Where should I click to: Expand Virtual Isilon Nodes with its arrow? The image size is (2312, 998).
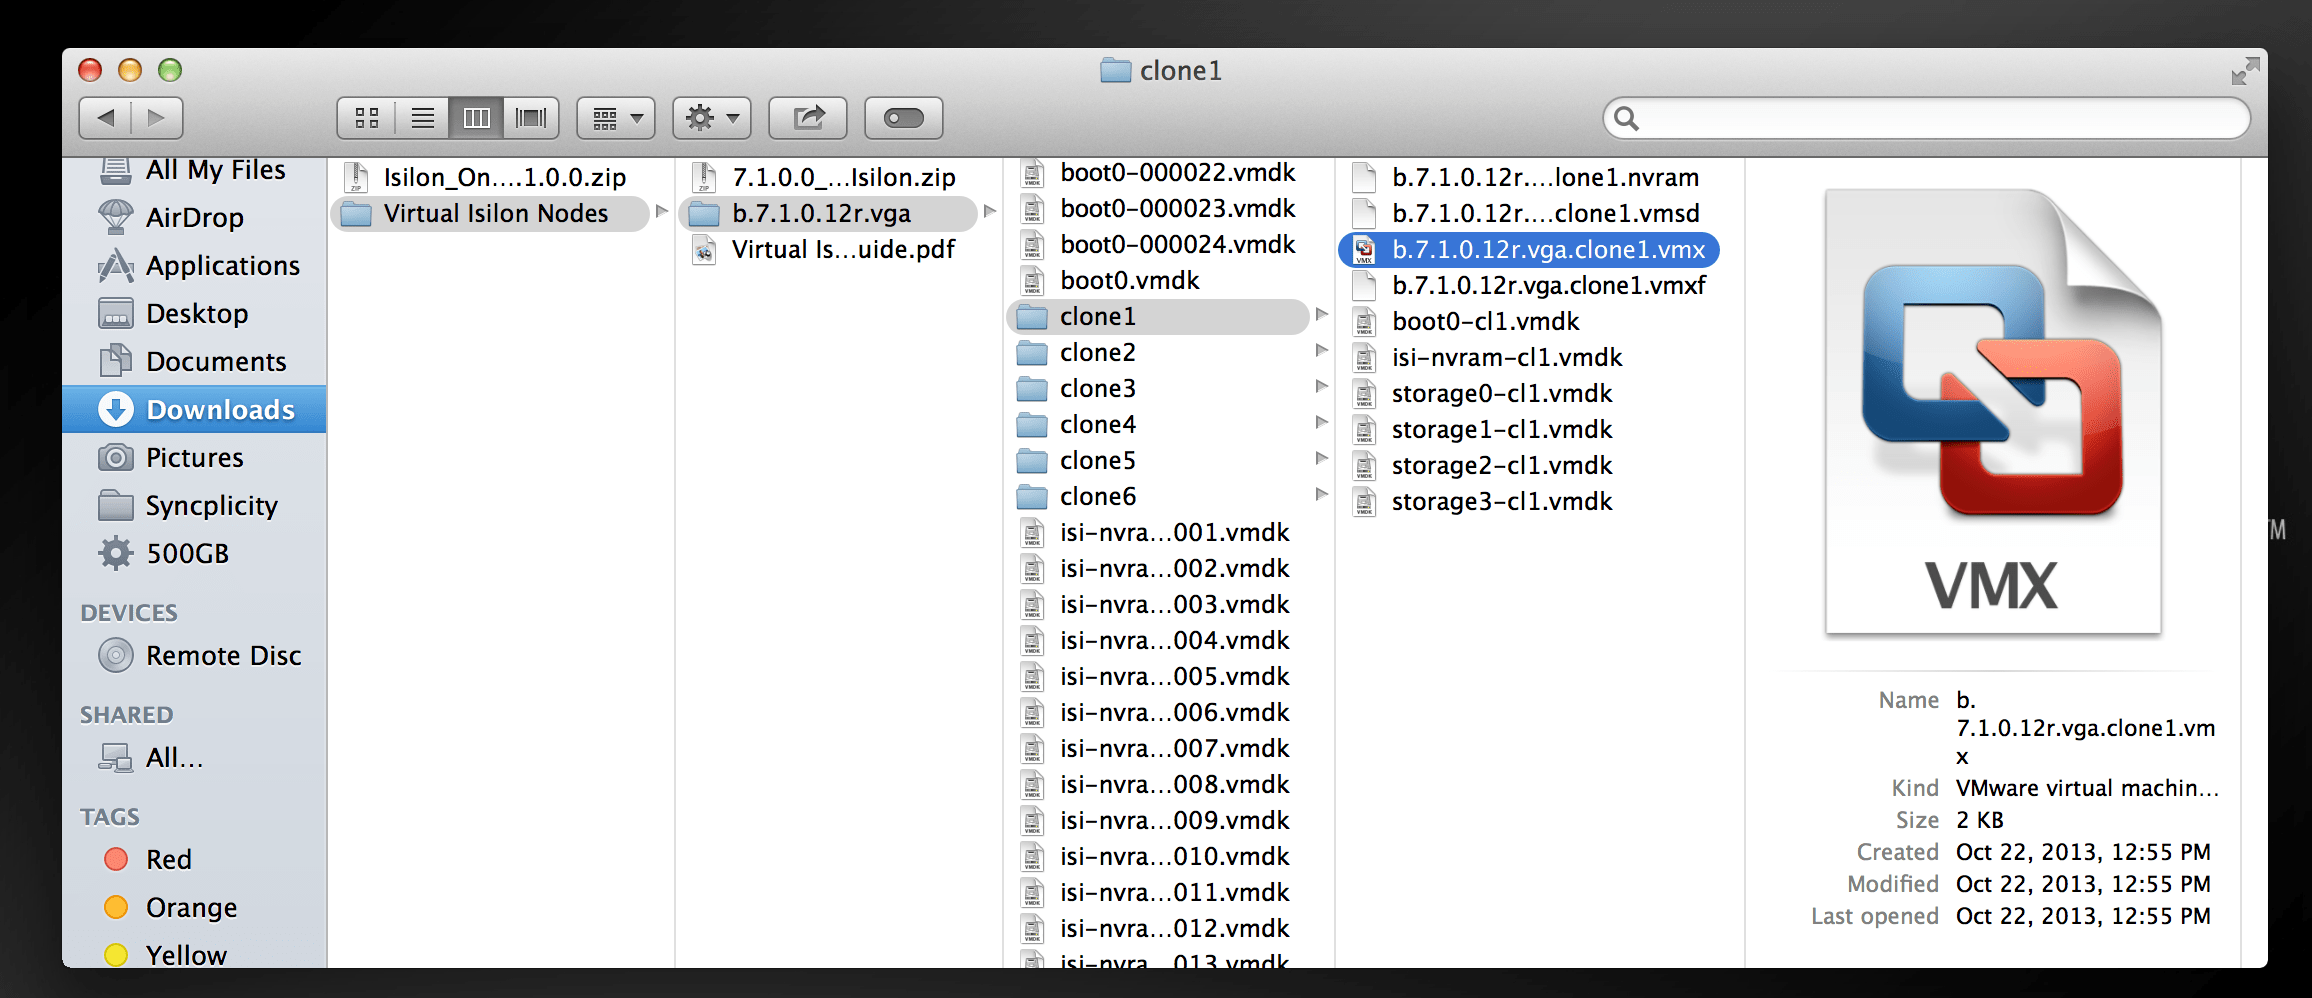click(661, 212)
